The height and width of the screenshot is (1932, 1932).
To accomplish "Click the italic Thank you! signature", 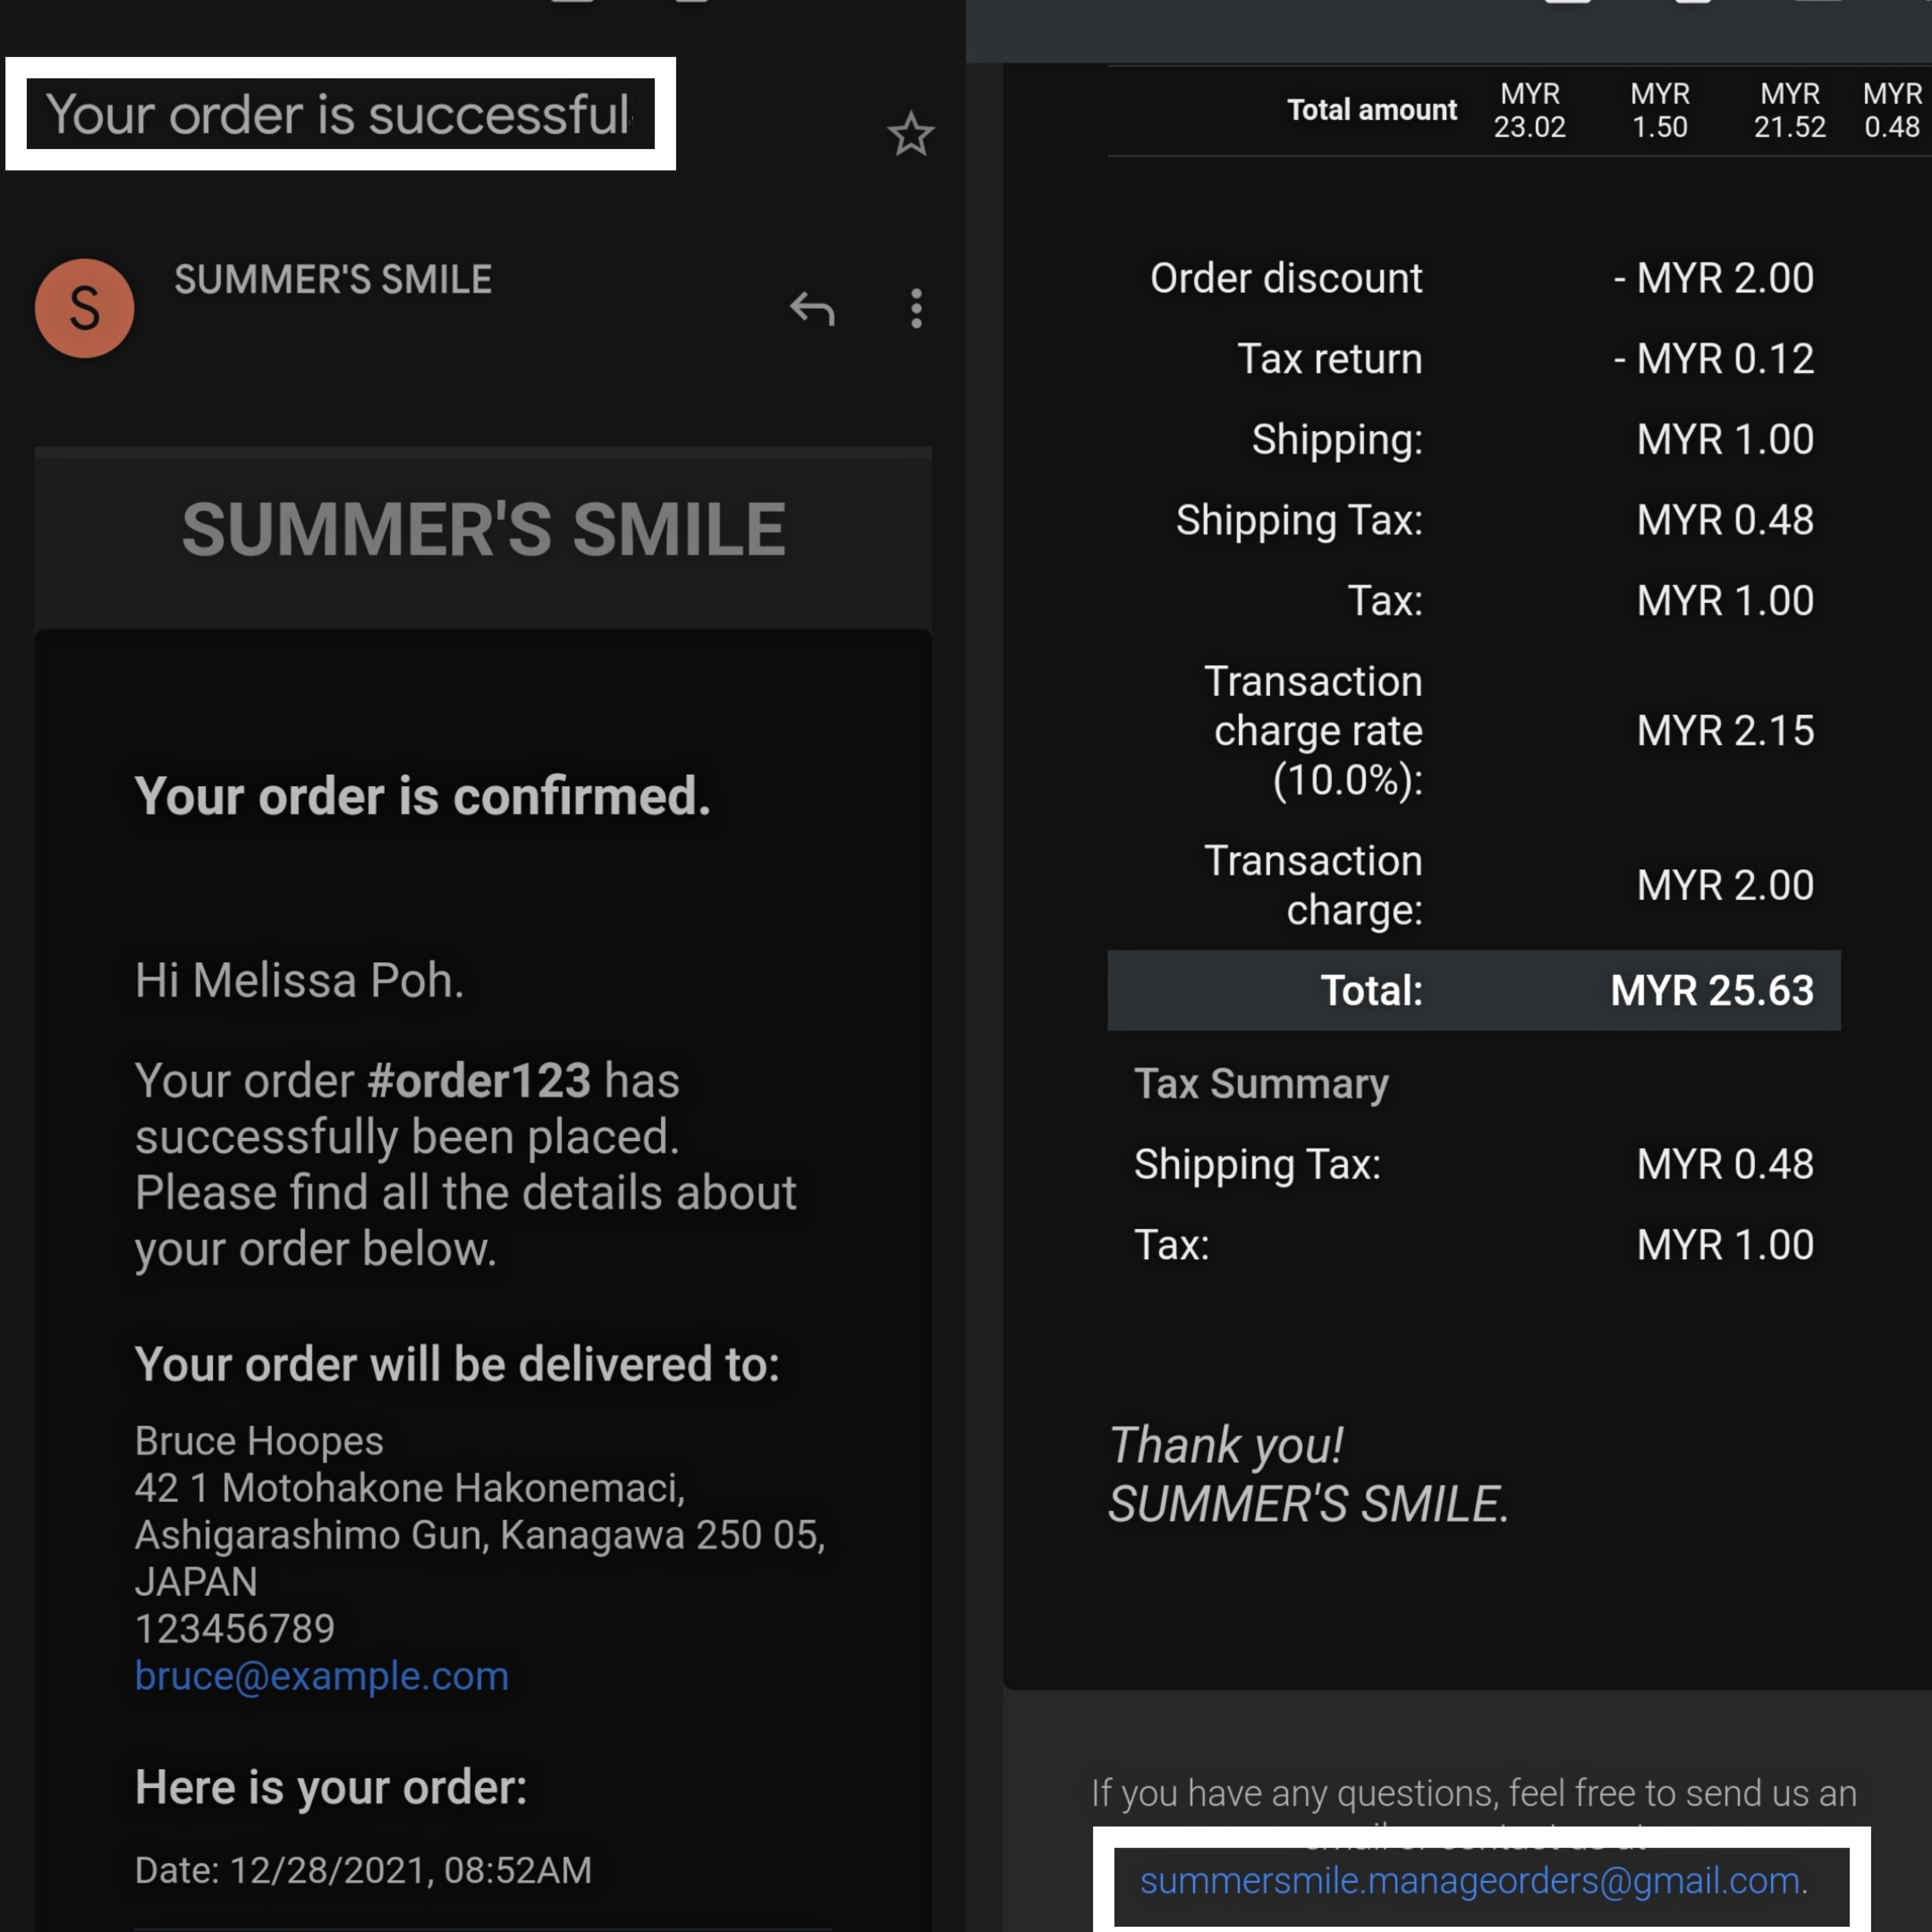I will click(x=1226, y=1445).
